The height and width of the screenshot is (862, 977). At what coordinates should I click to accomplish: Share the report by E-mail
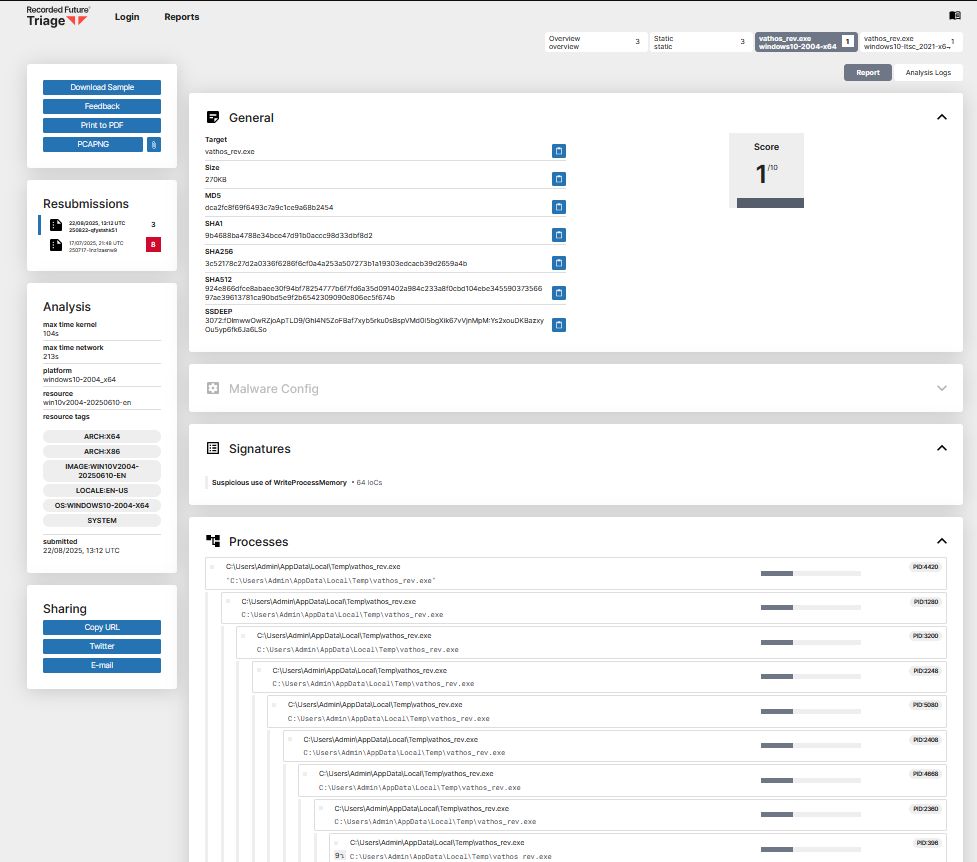pyautogui.click(x=102, y=666)
